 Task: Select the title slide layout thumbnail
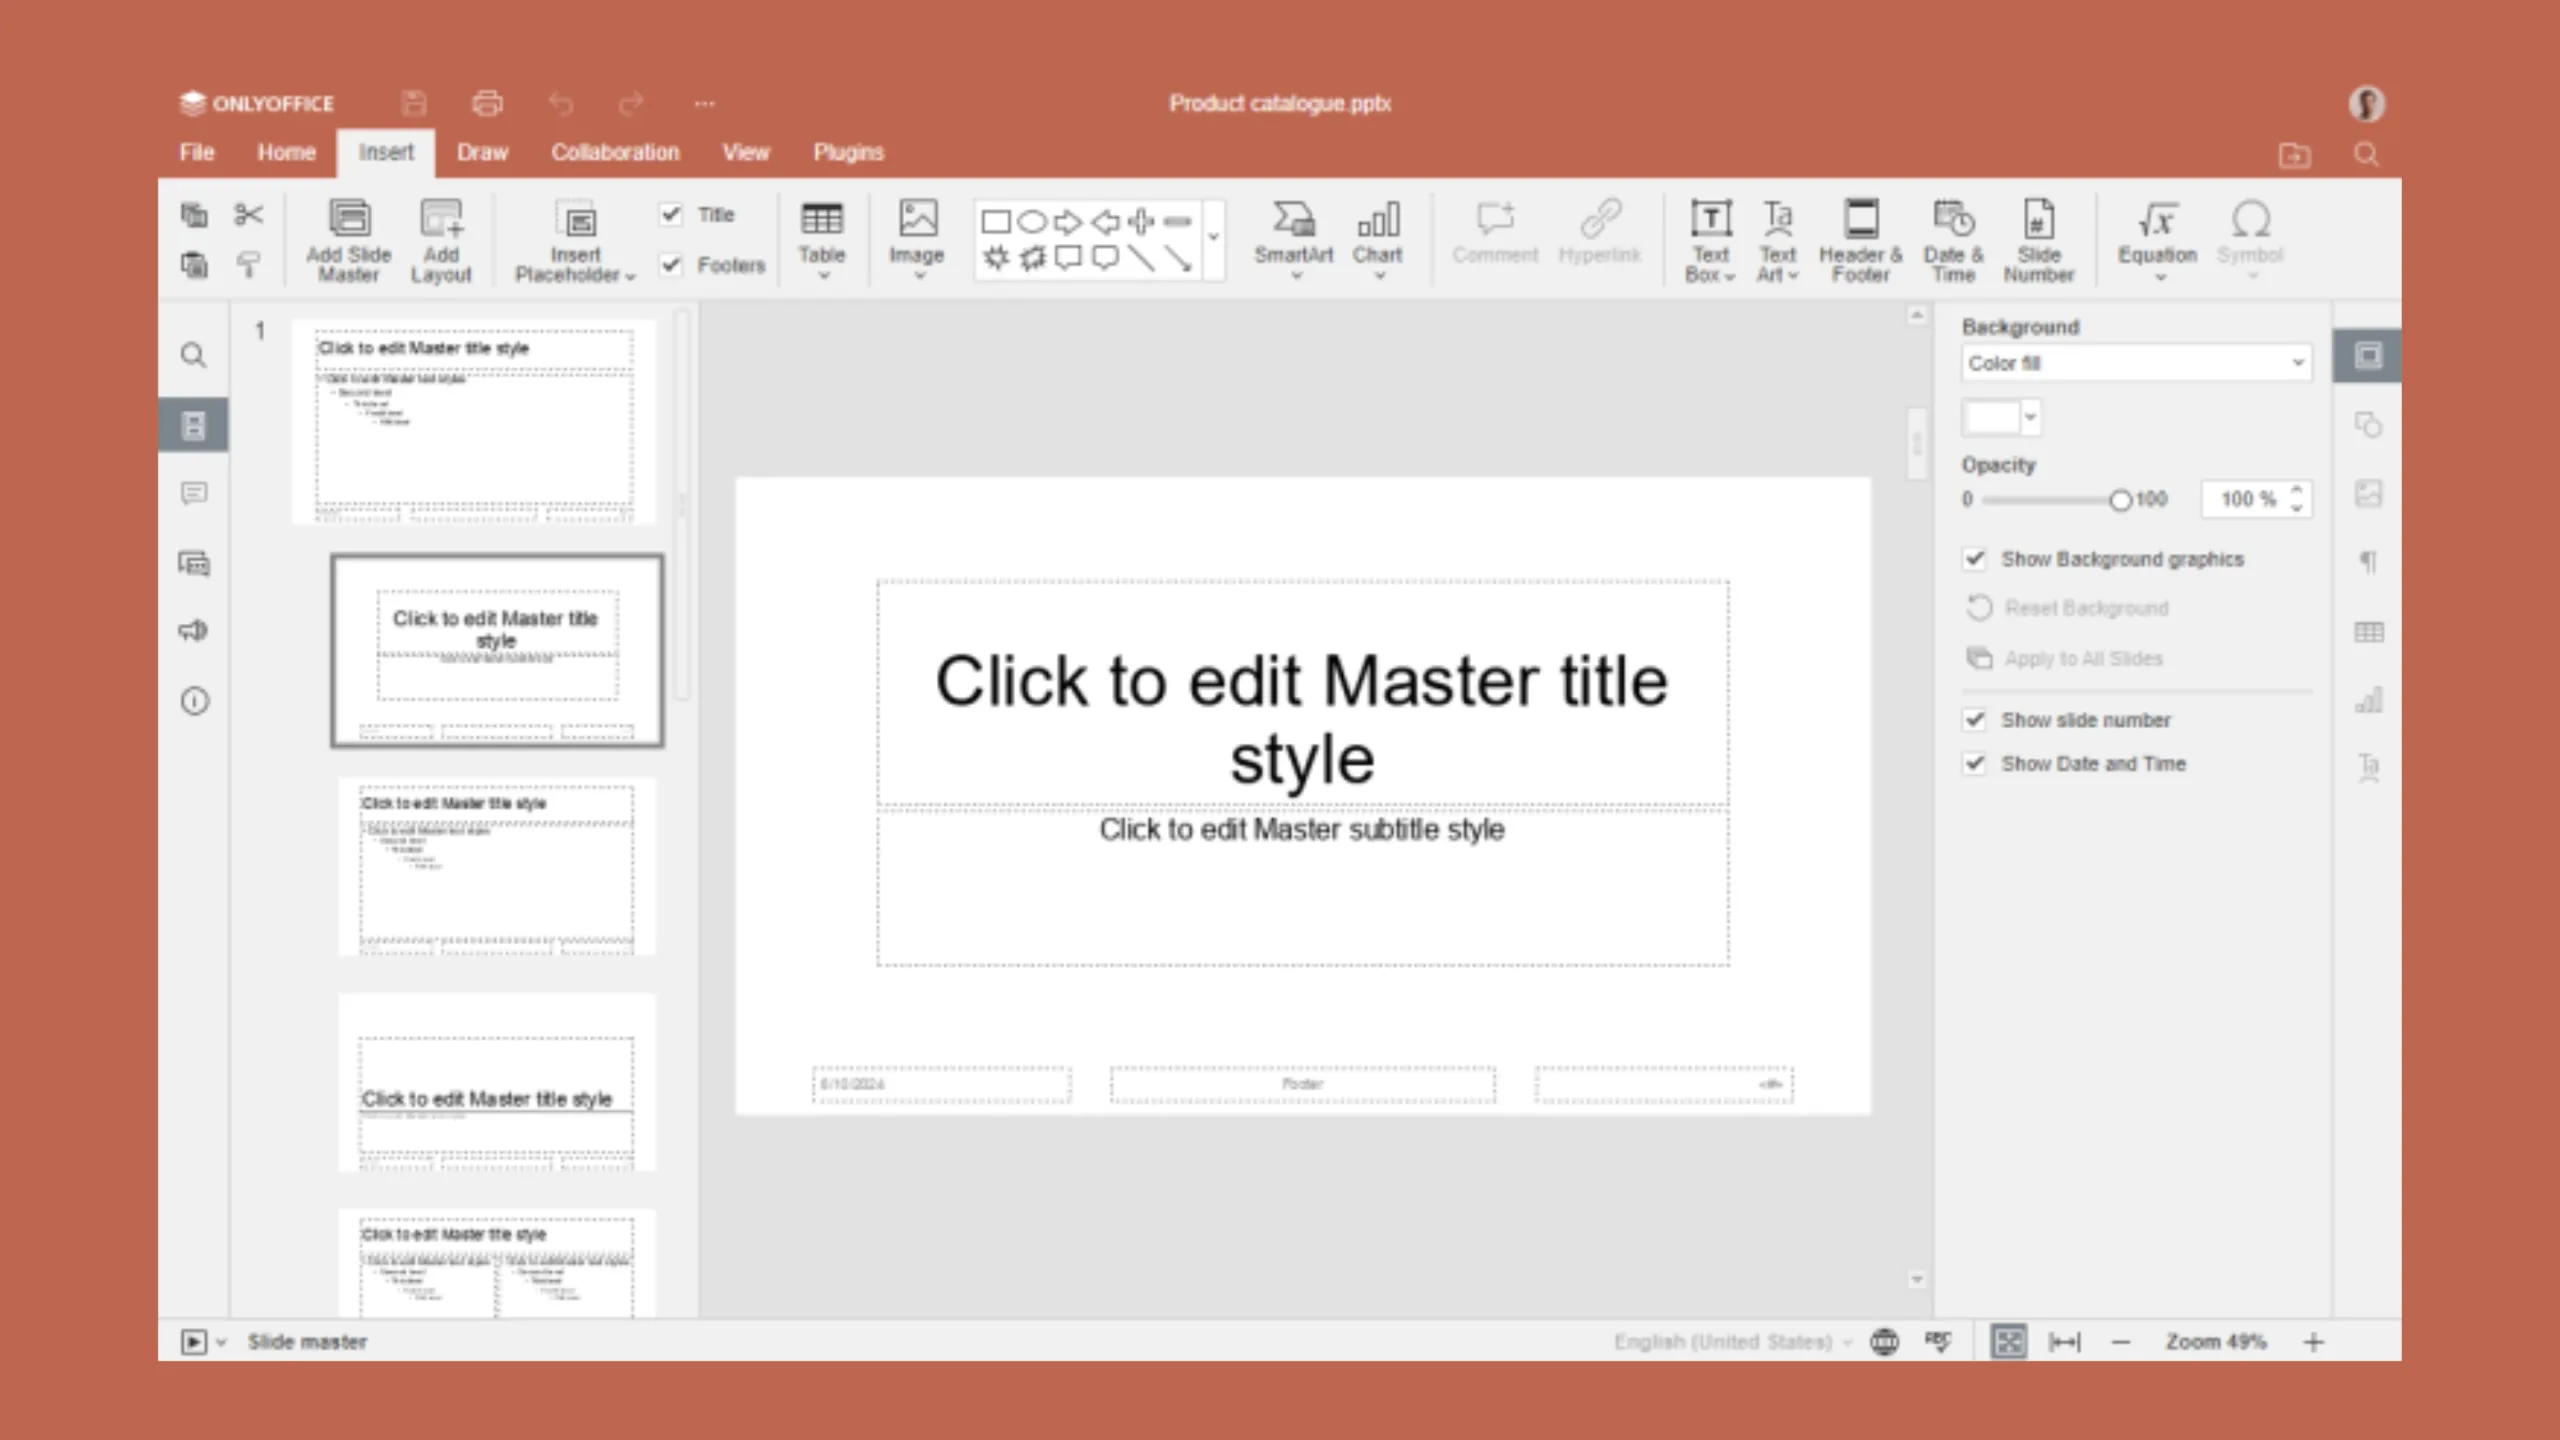[x=497, y=650]
